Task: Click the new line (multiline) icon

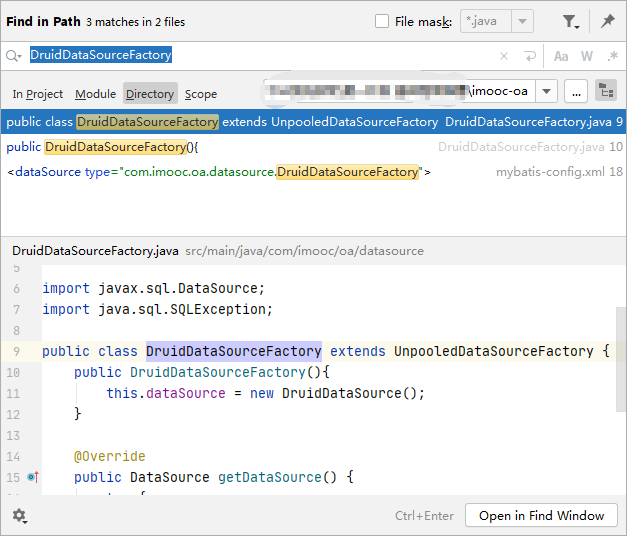Action: pyautogui.click(x=529, y=56)
